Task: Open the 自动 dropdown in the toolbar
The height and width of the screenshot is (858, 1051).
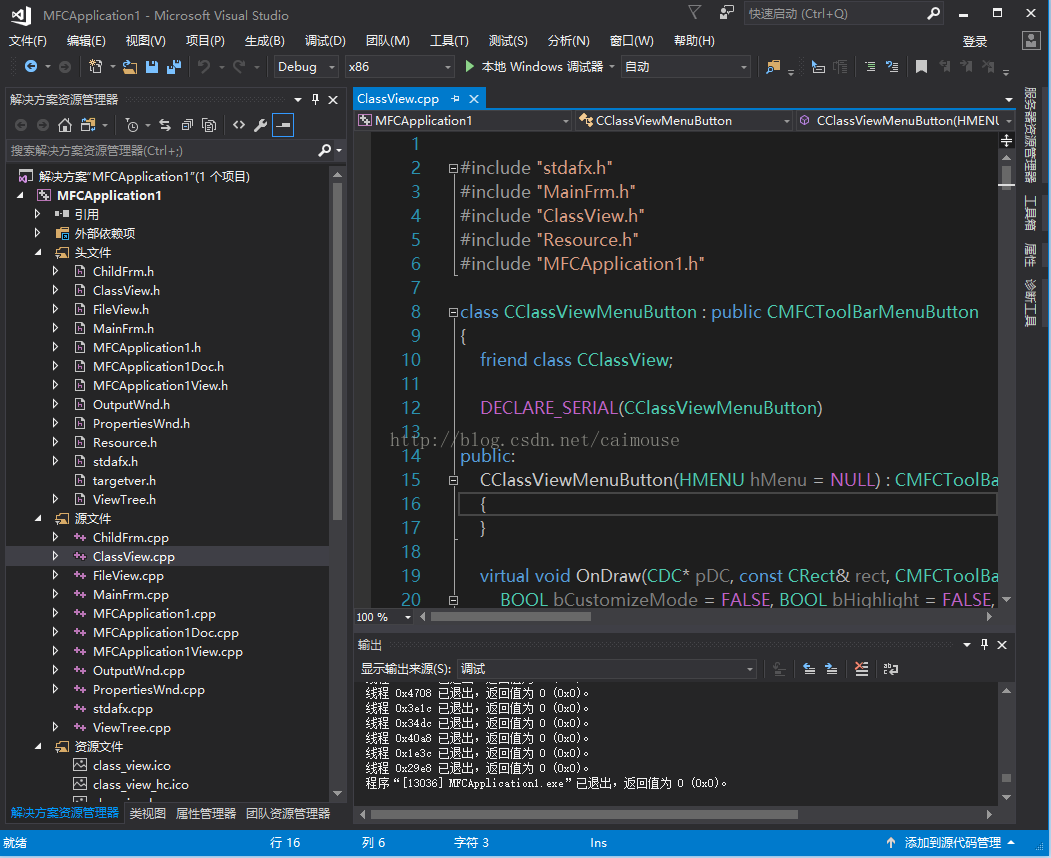Action: click(686, 66)
